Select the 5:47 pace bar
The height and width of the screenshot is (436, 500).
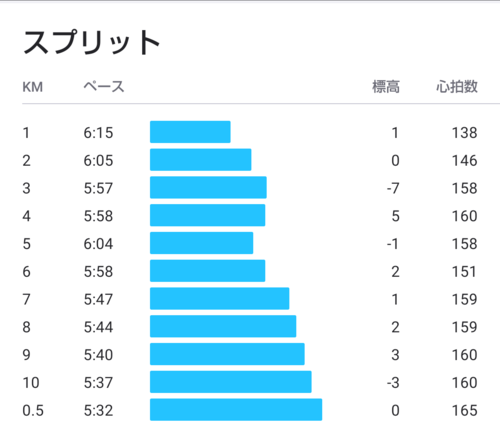(x=219, y=298)
